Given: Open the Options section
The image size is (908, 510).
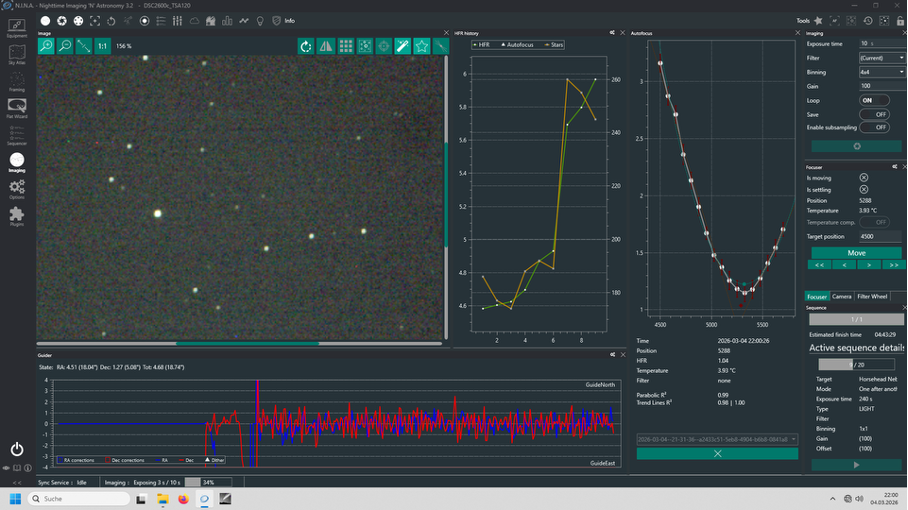Looking at the screenshot, I should (x=17, y=189).
